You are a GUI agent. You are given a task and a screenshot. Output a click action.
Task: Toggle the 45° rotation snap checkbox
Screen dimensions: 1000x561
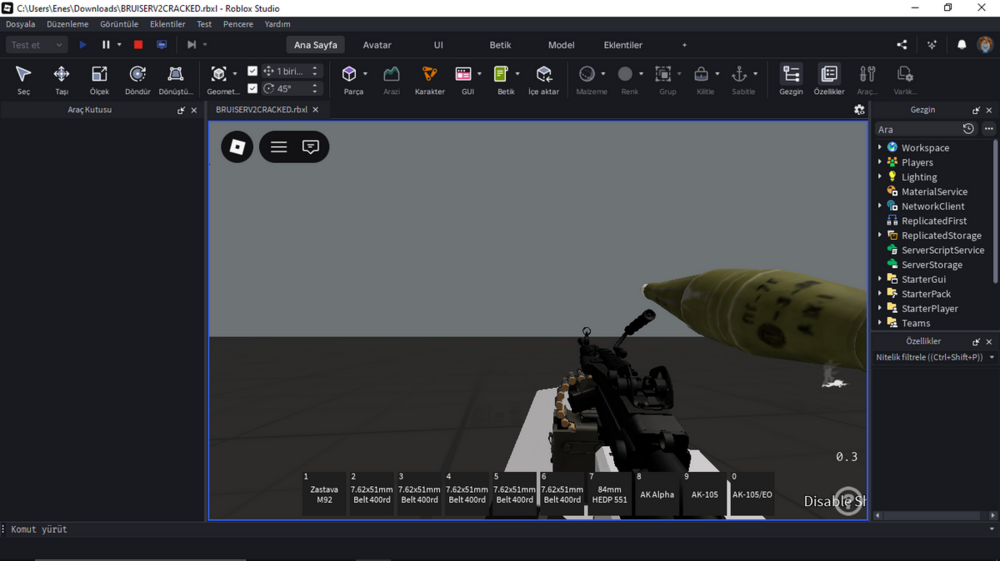pyautogui.click(x=253, y=88)
